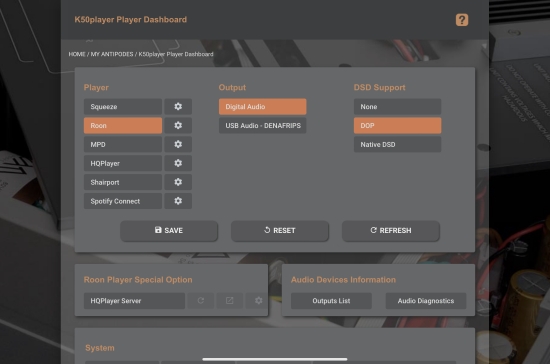Toggle the HQPlayer Server option

point(134,301)
